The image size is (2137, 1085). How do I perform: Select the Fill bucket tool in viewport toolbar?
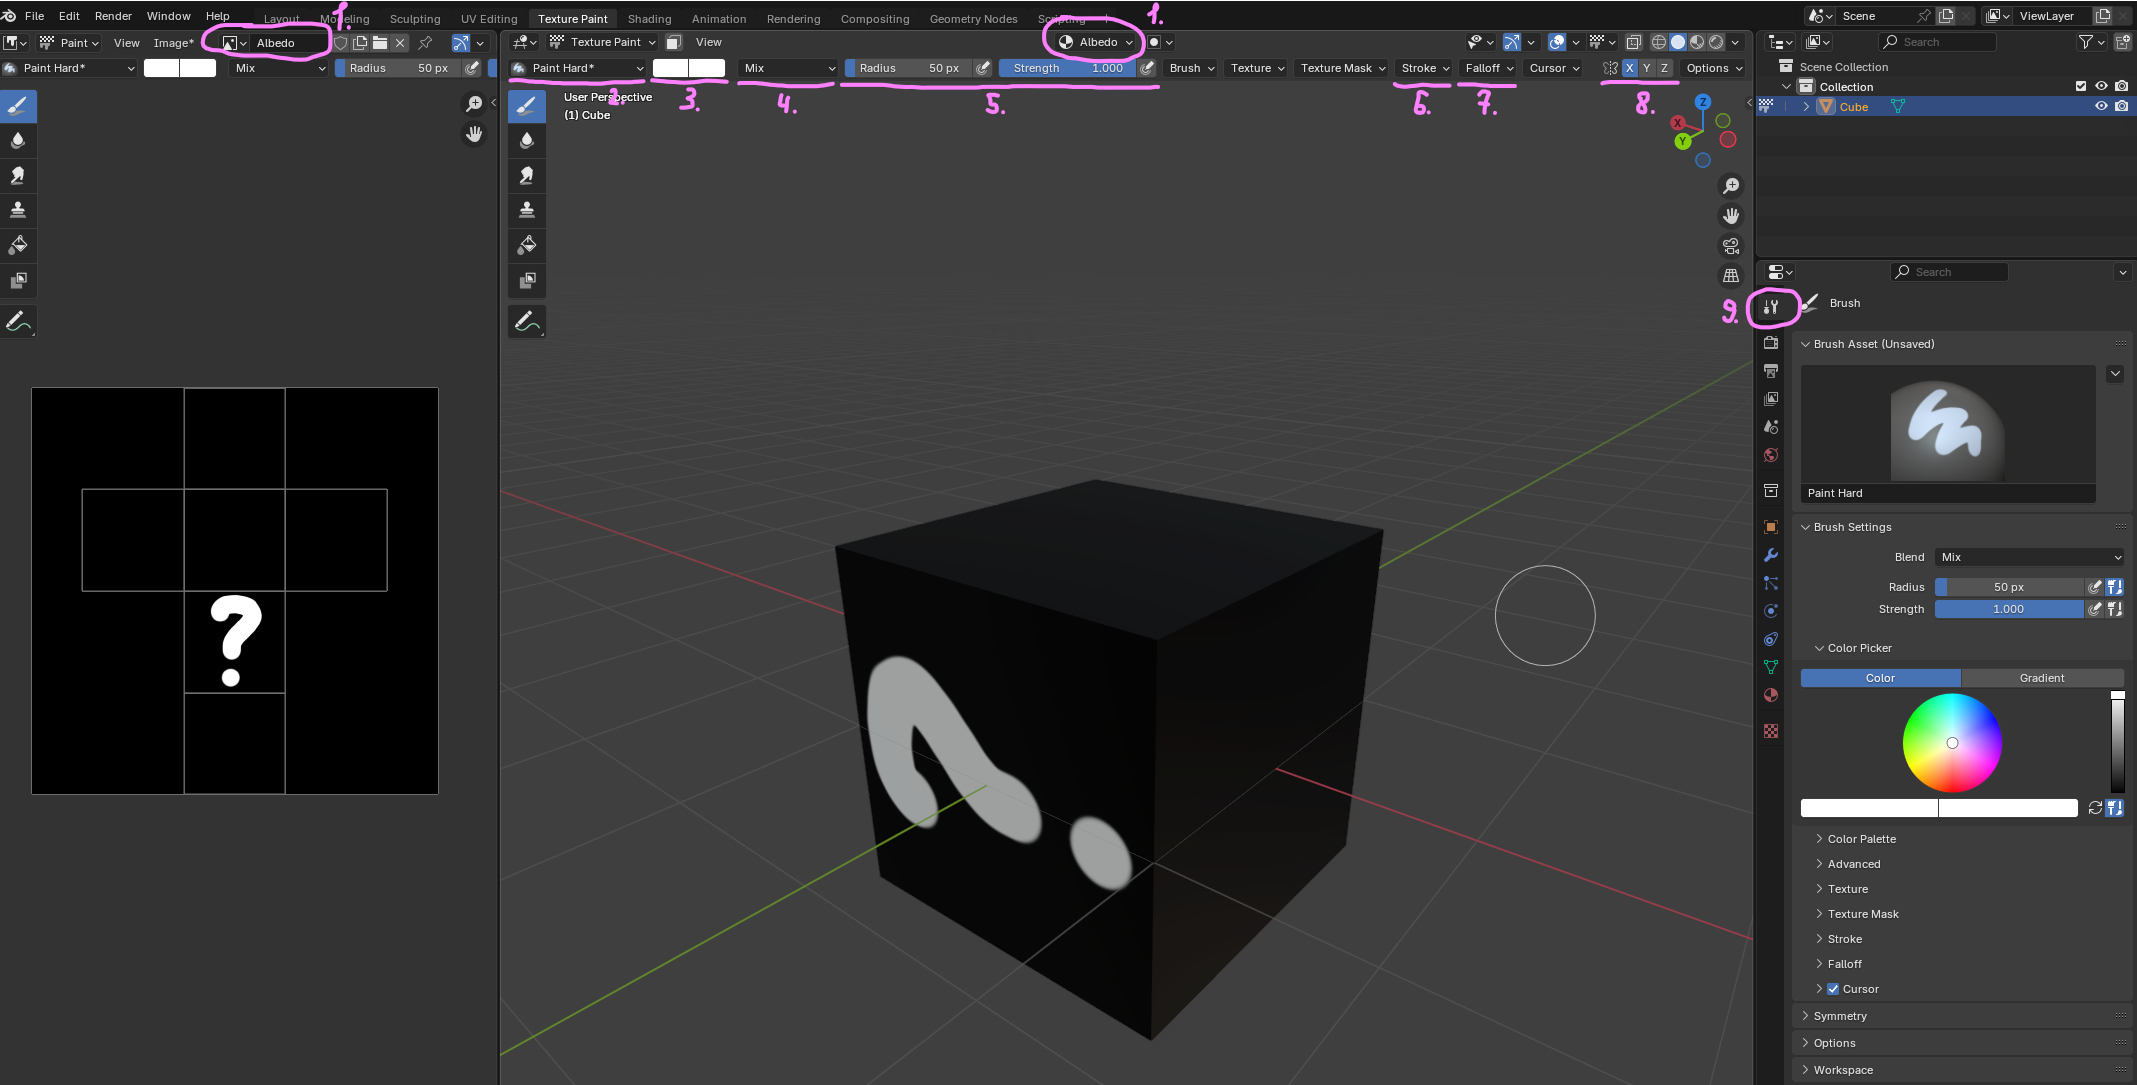(x=527, y=245)
